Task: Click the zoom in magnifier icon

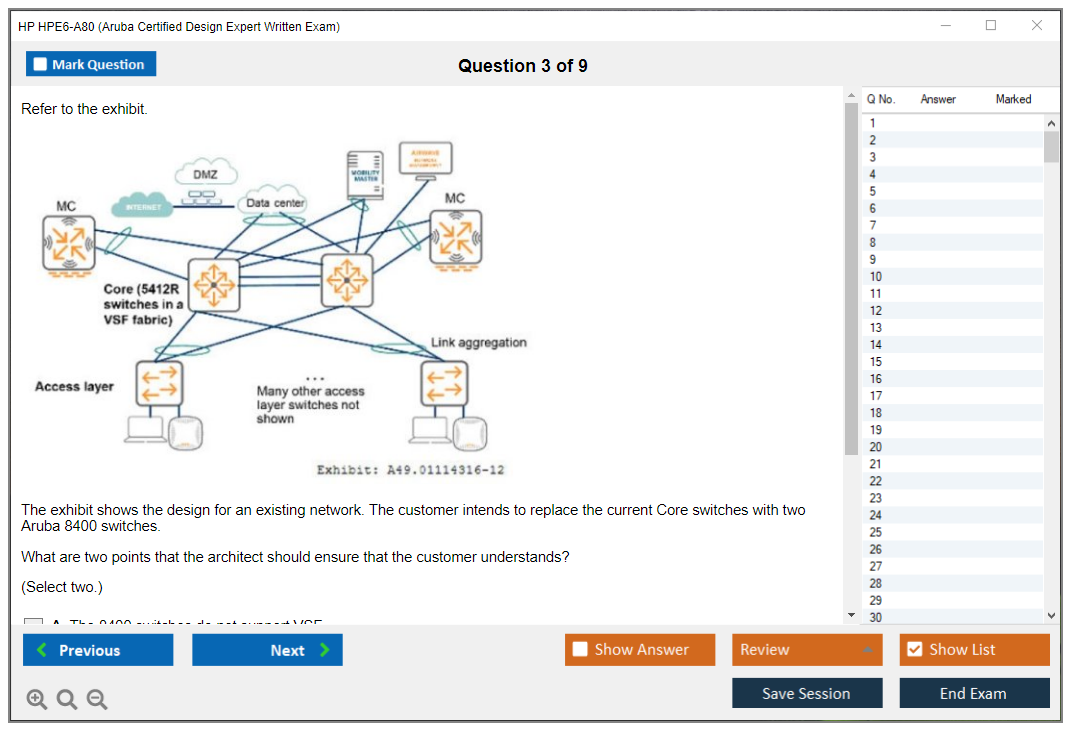Action: (36, 700)
